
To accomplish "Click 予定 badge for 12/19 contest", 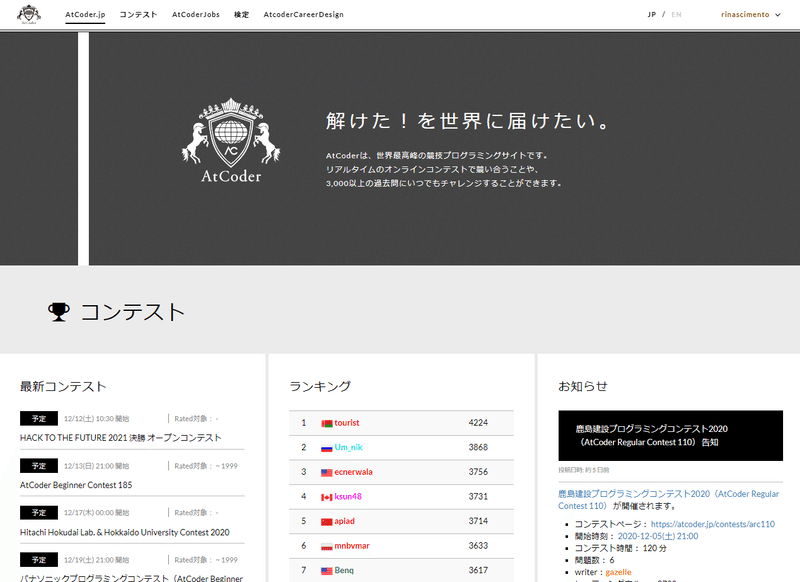I will click(x=39, y=560).
